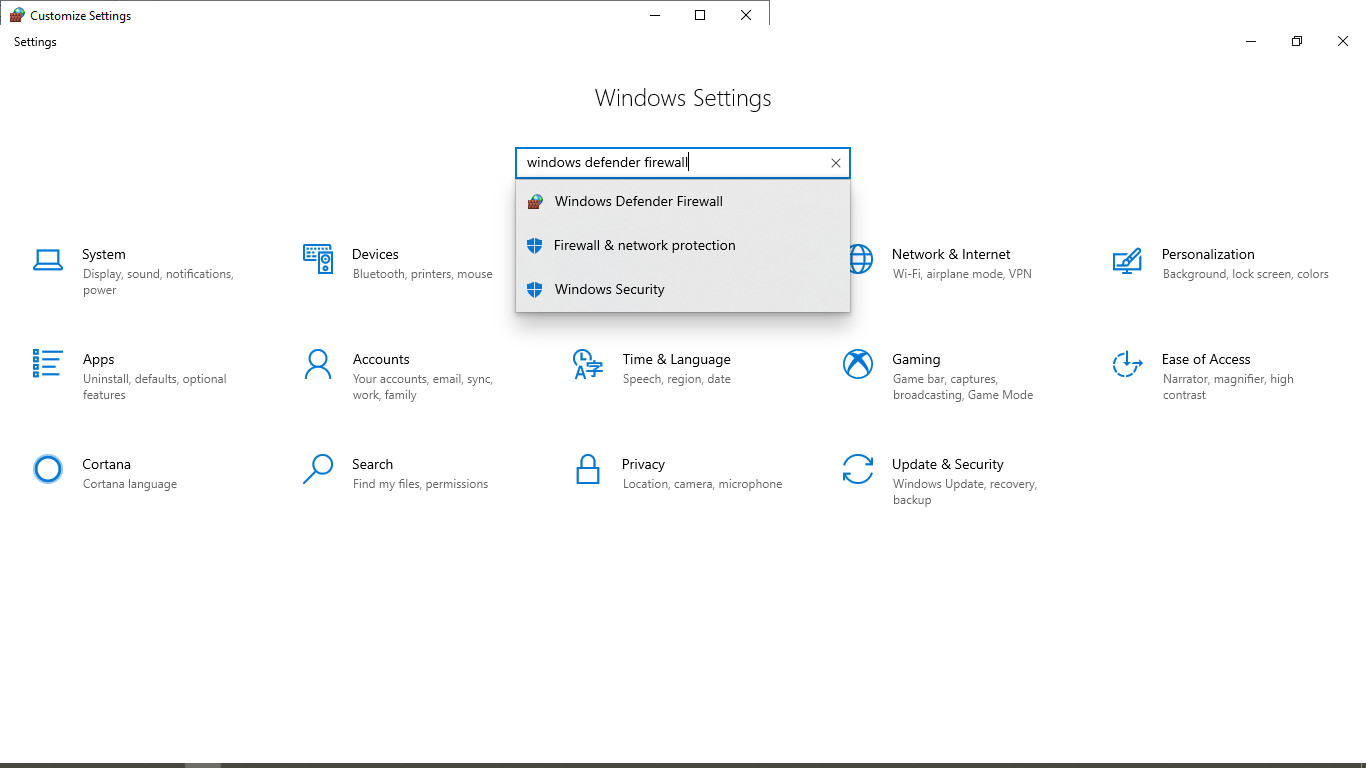Open the Devices keyboard and speaker icon
The height and width of the screenshot is (768, 1366).
[318, 258]
